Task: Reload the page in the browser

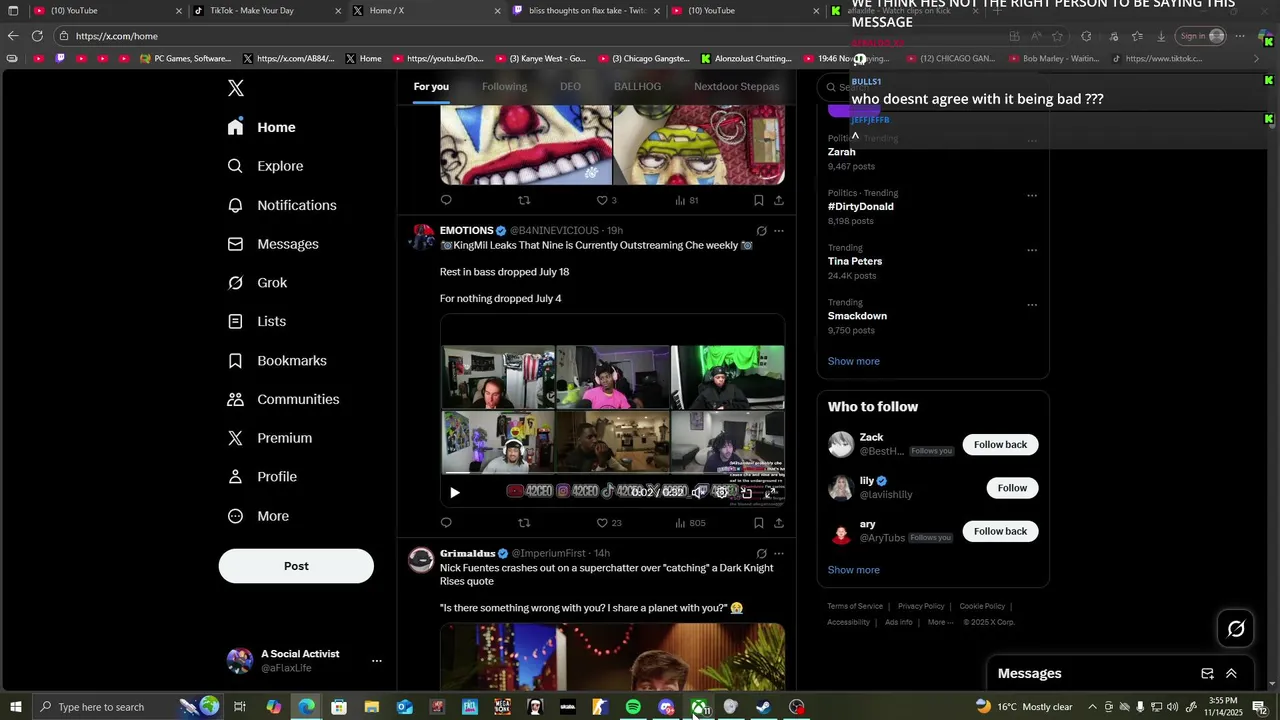Action: point(37,36)
